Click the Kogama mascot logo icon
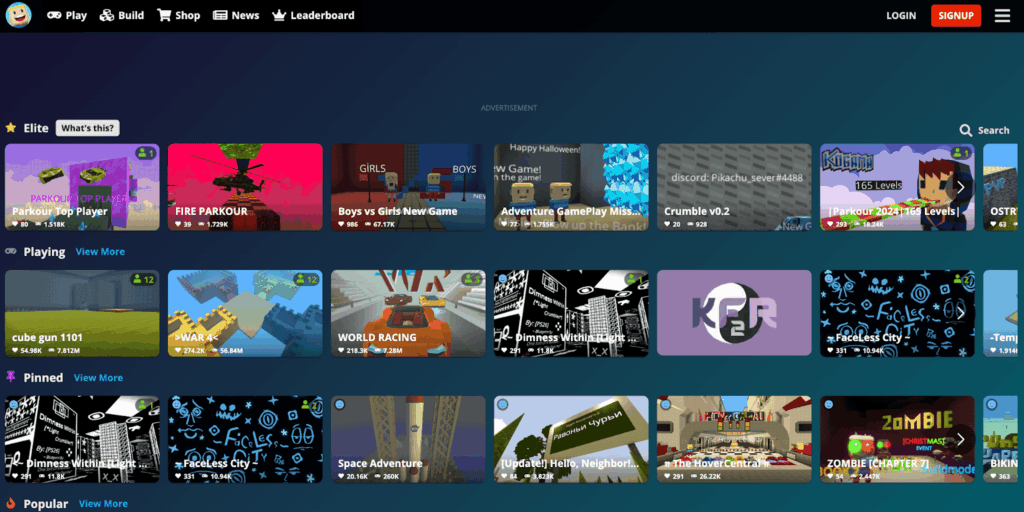 pyautogui.click(x=18, y=15)
